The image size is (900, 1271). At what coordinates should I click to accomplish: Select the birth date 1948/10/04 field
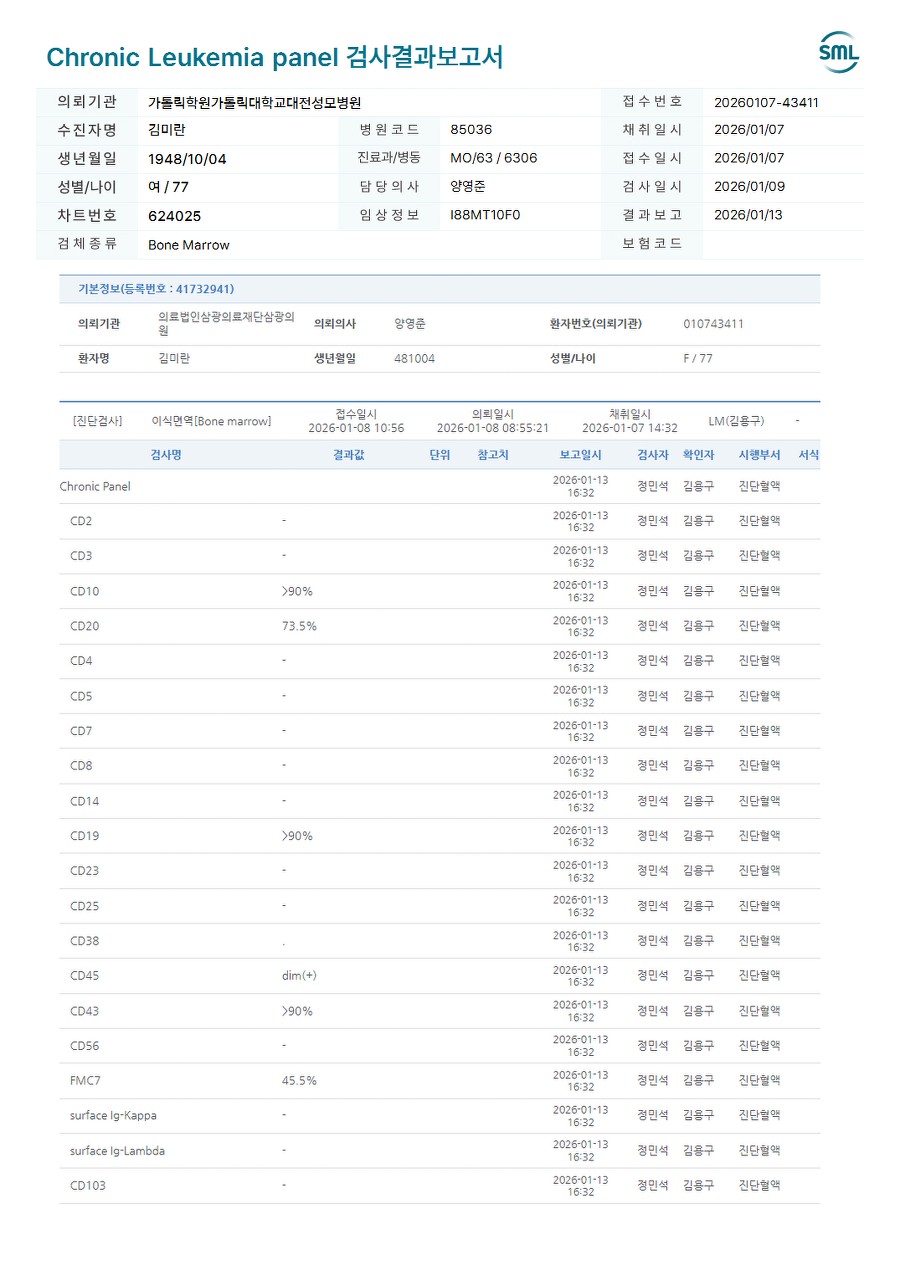pyautogui.click(x=186, y=159)
